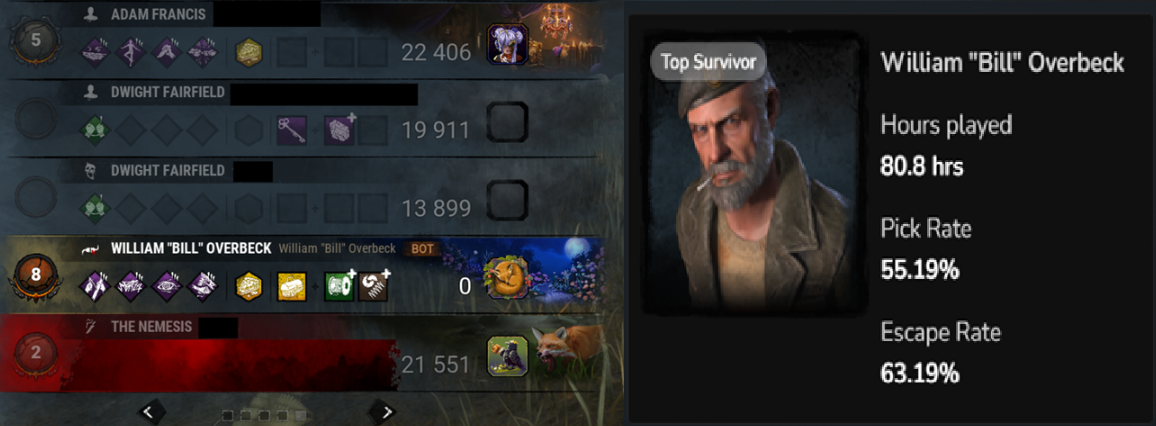Image resolution: width=1156 pixels, height=426 pixels.
Task: Select the first page indicator dot
Action: pos(228,416)
